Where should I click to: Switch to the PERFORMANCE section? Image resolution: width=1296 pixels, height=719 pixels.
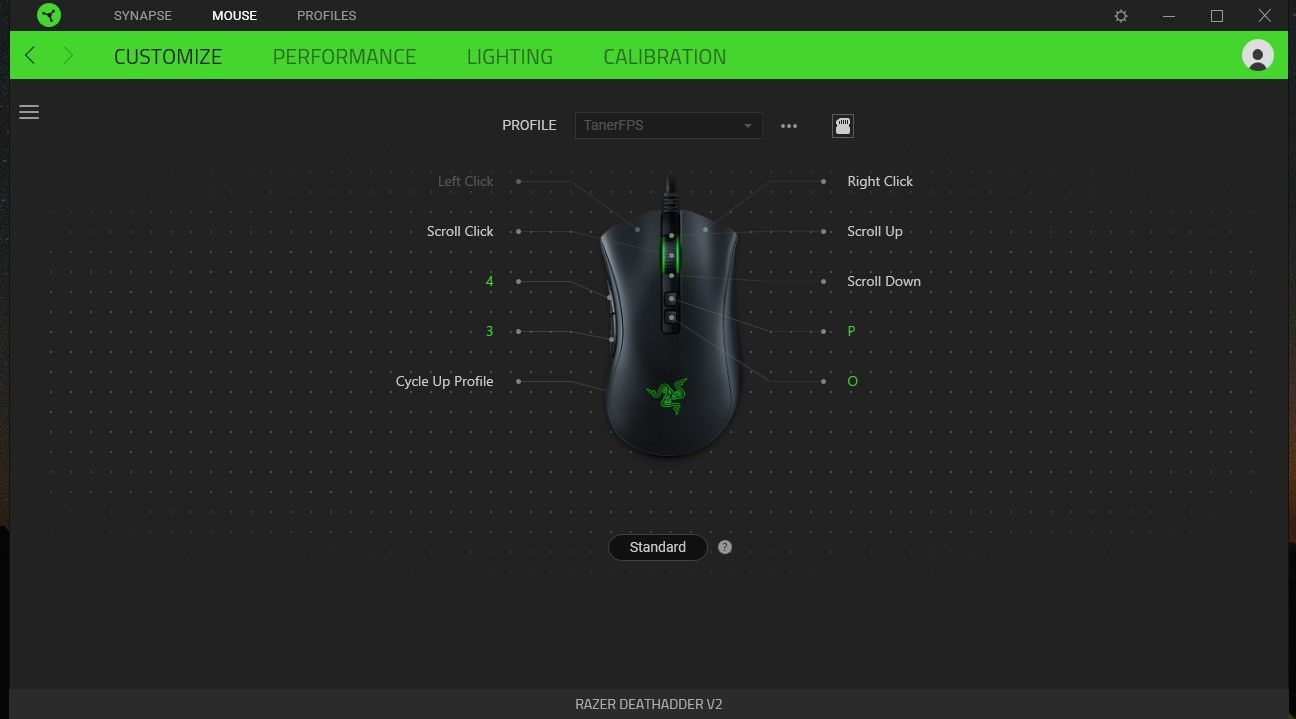[344, 57]
